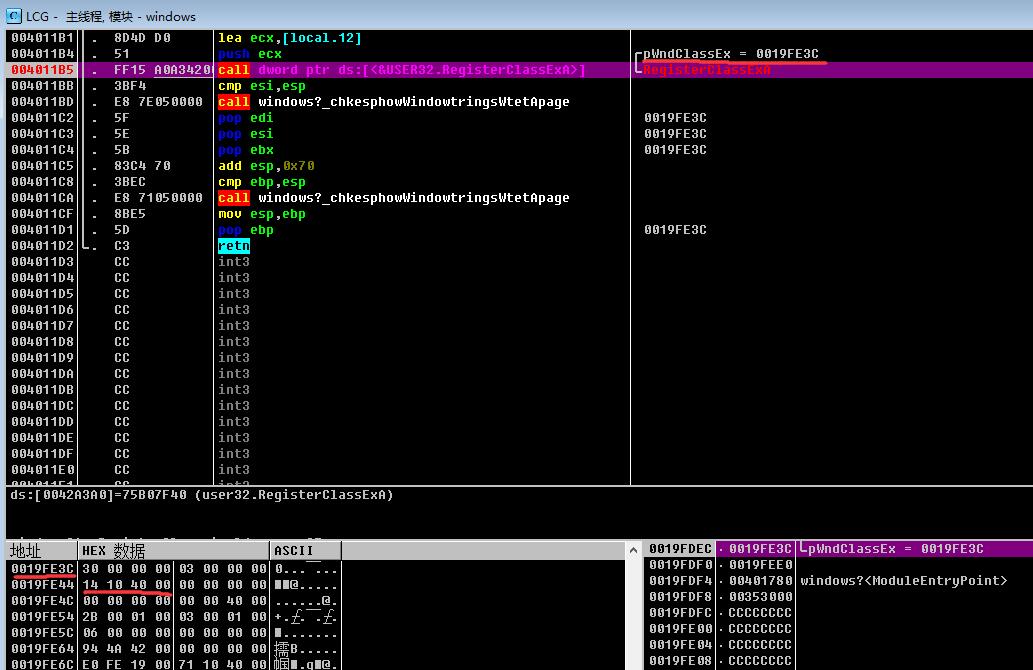Click the ModuleEntryPoint stack entry

tap(903, 581)
